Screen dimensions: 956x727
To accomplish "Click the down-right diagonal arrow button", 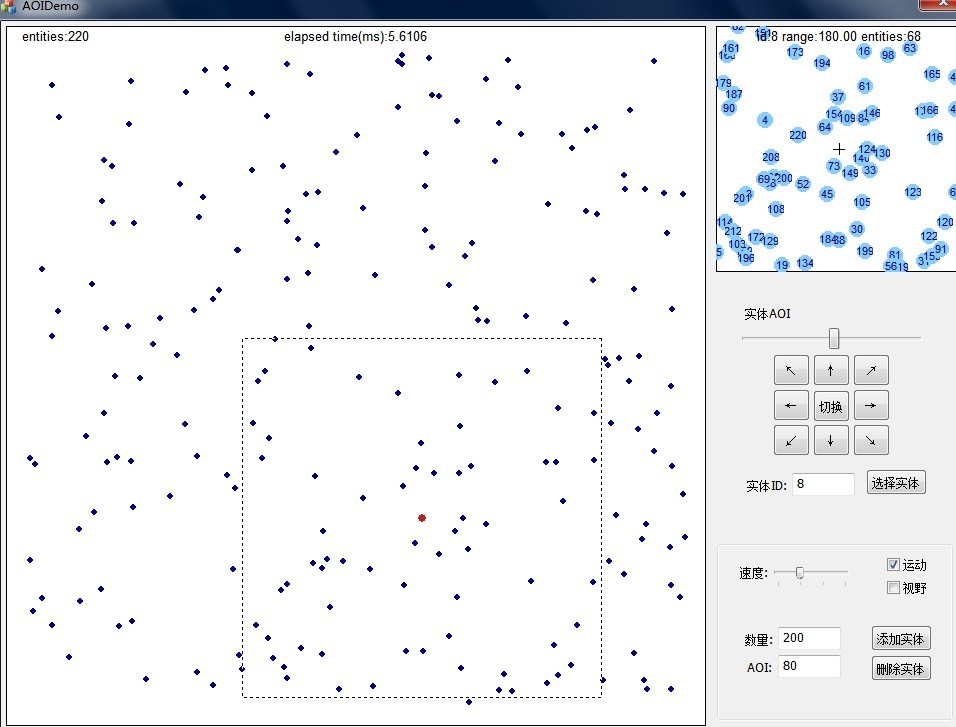I will coord(871,440).
